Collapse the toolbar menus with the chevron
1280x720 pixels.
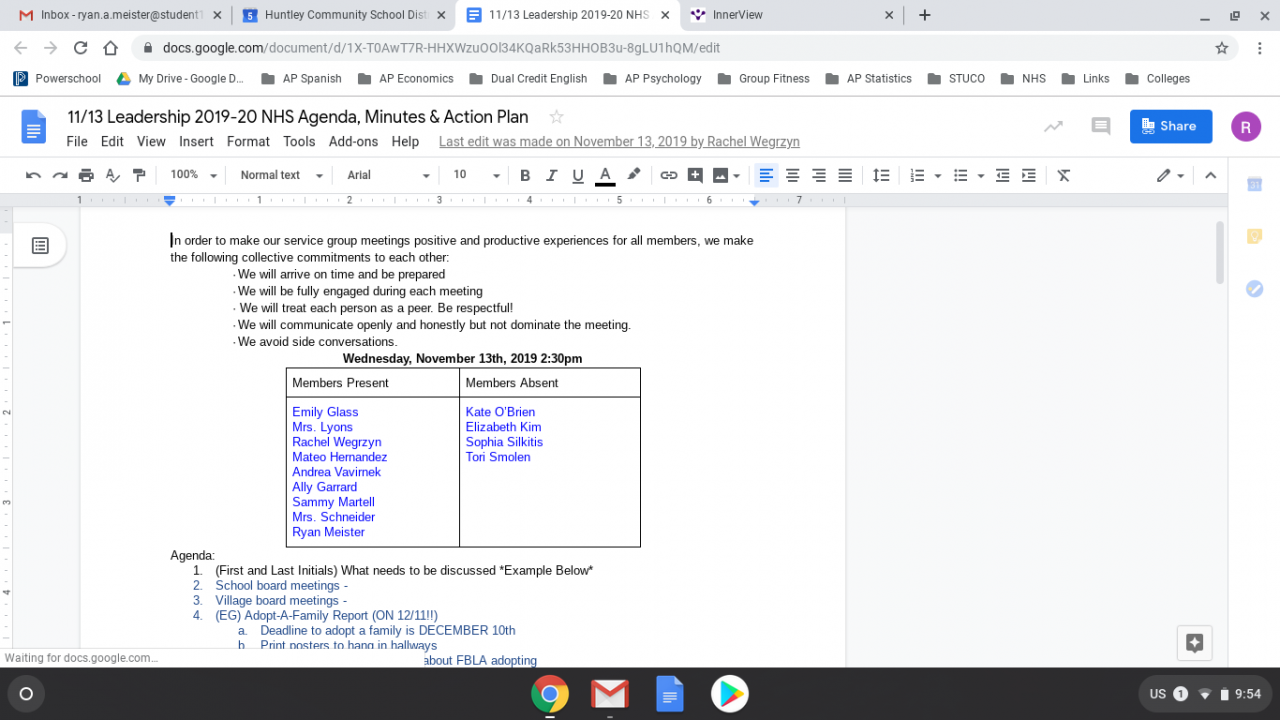click(1210, 175)
